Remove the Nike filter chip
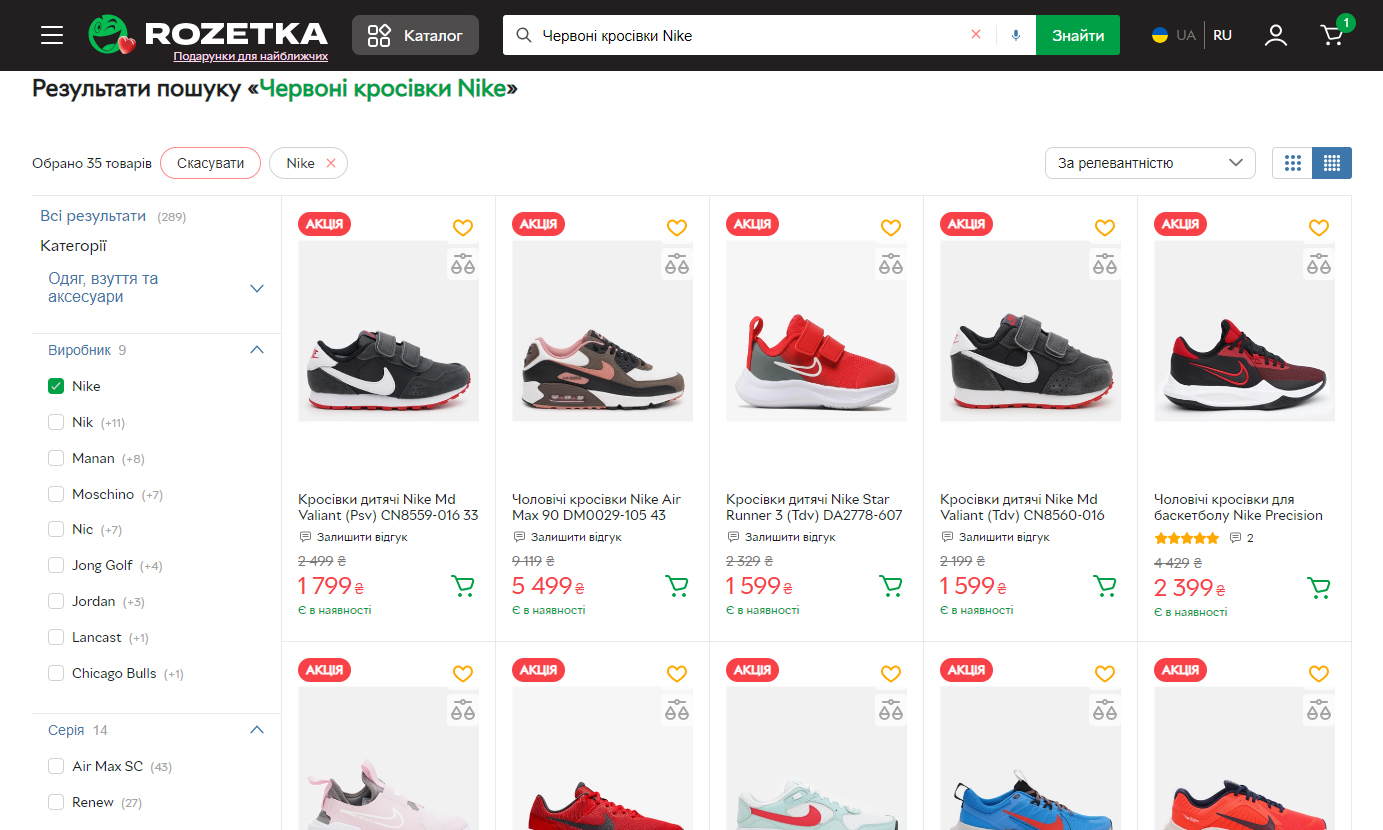The image size is (1383, 830). (x=331, y=163)
